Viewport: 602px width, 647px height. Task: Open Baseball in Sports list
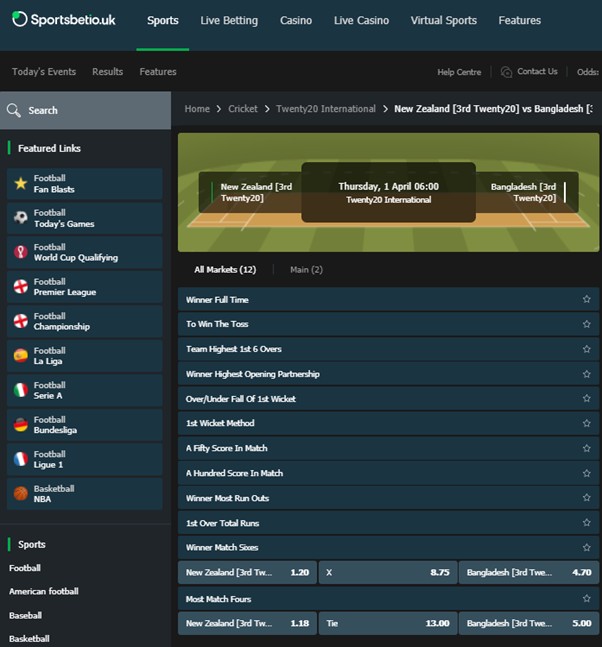pyautogui.click(x=25, y=615)
